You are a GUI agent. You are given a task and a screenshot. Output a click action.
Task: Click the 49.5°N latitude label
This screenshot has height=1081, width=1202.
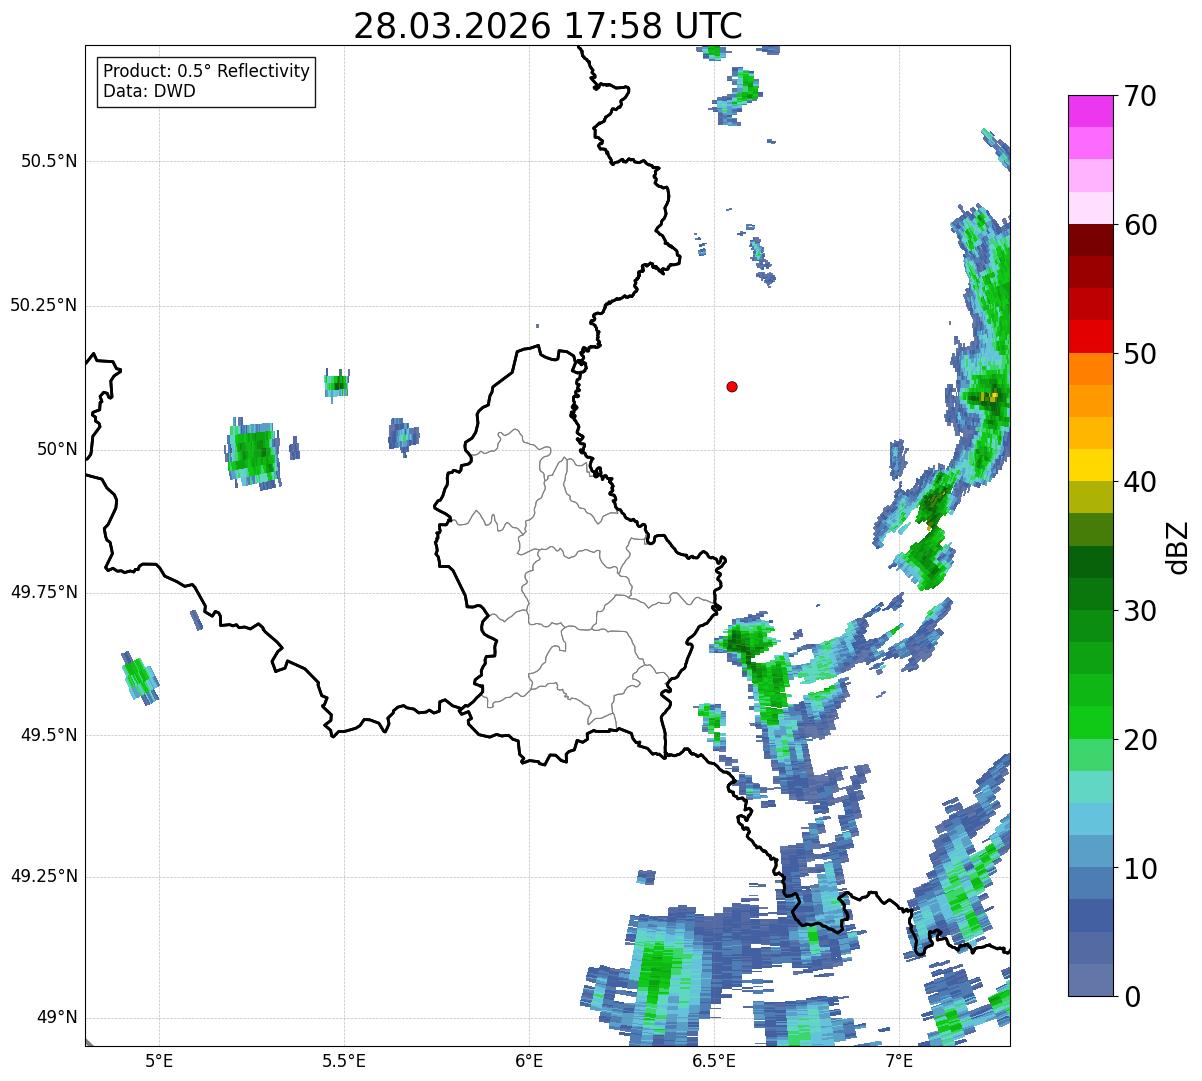coord(48,735)
